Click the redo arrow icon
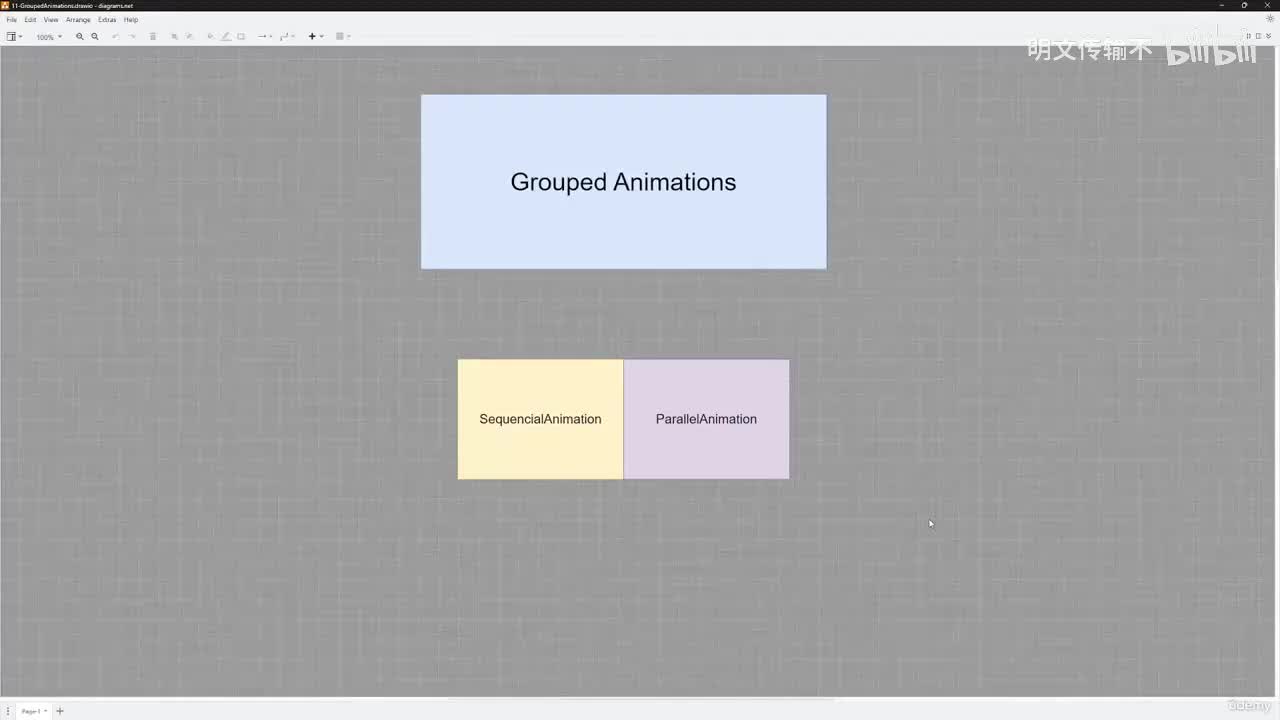1280x720 pixels. click(x=132, y=37)
